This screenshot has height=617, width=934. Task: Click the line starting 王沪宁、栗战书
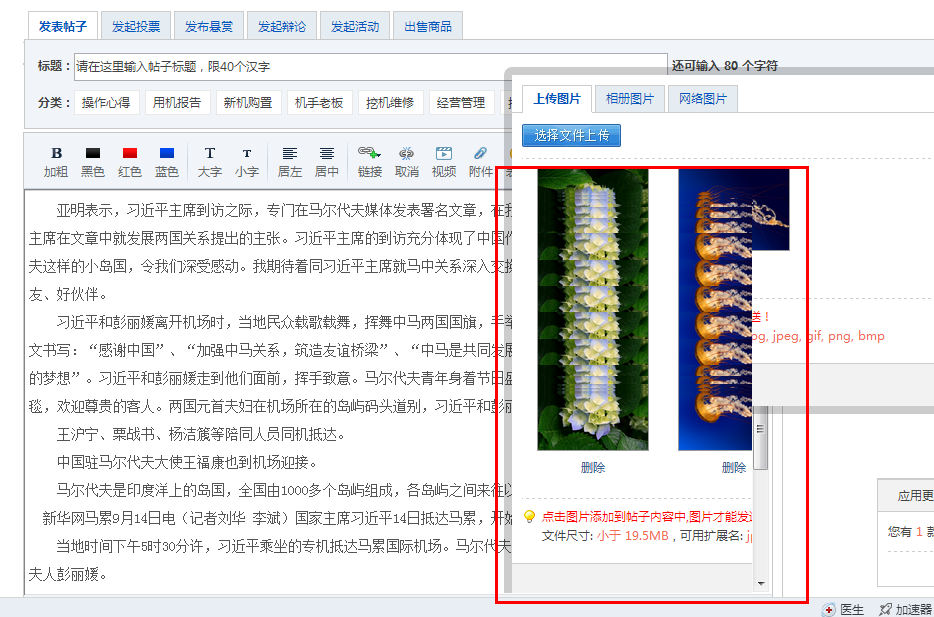[x=201, y=434]
